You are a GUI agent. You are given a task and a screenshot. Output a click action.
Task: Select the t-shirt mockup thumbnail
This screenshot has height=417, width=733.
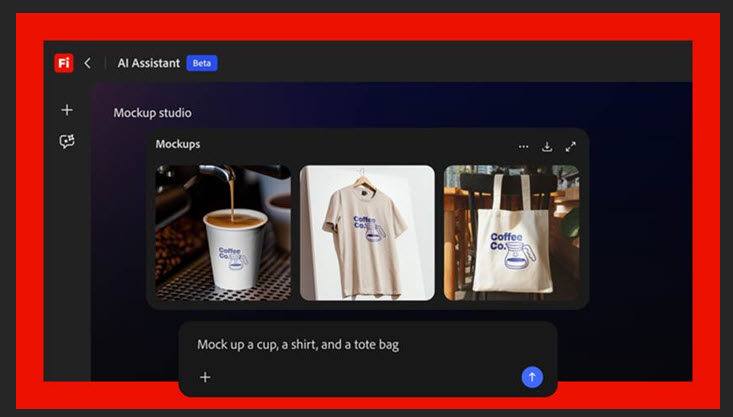pos(367,233)
